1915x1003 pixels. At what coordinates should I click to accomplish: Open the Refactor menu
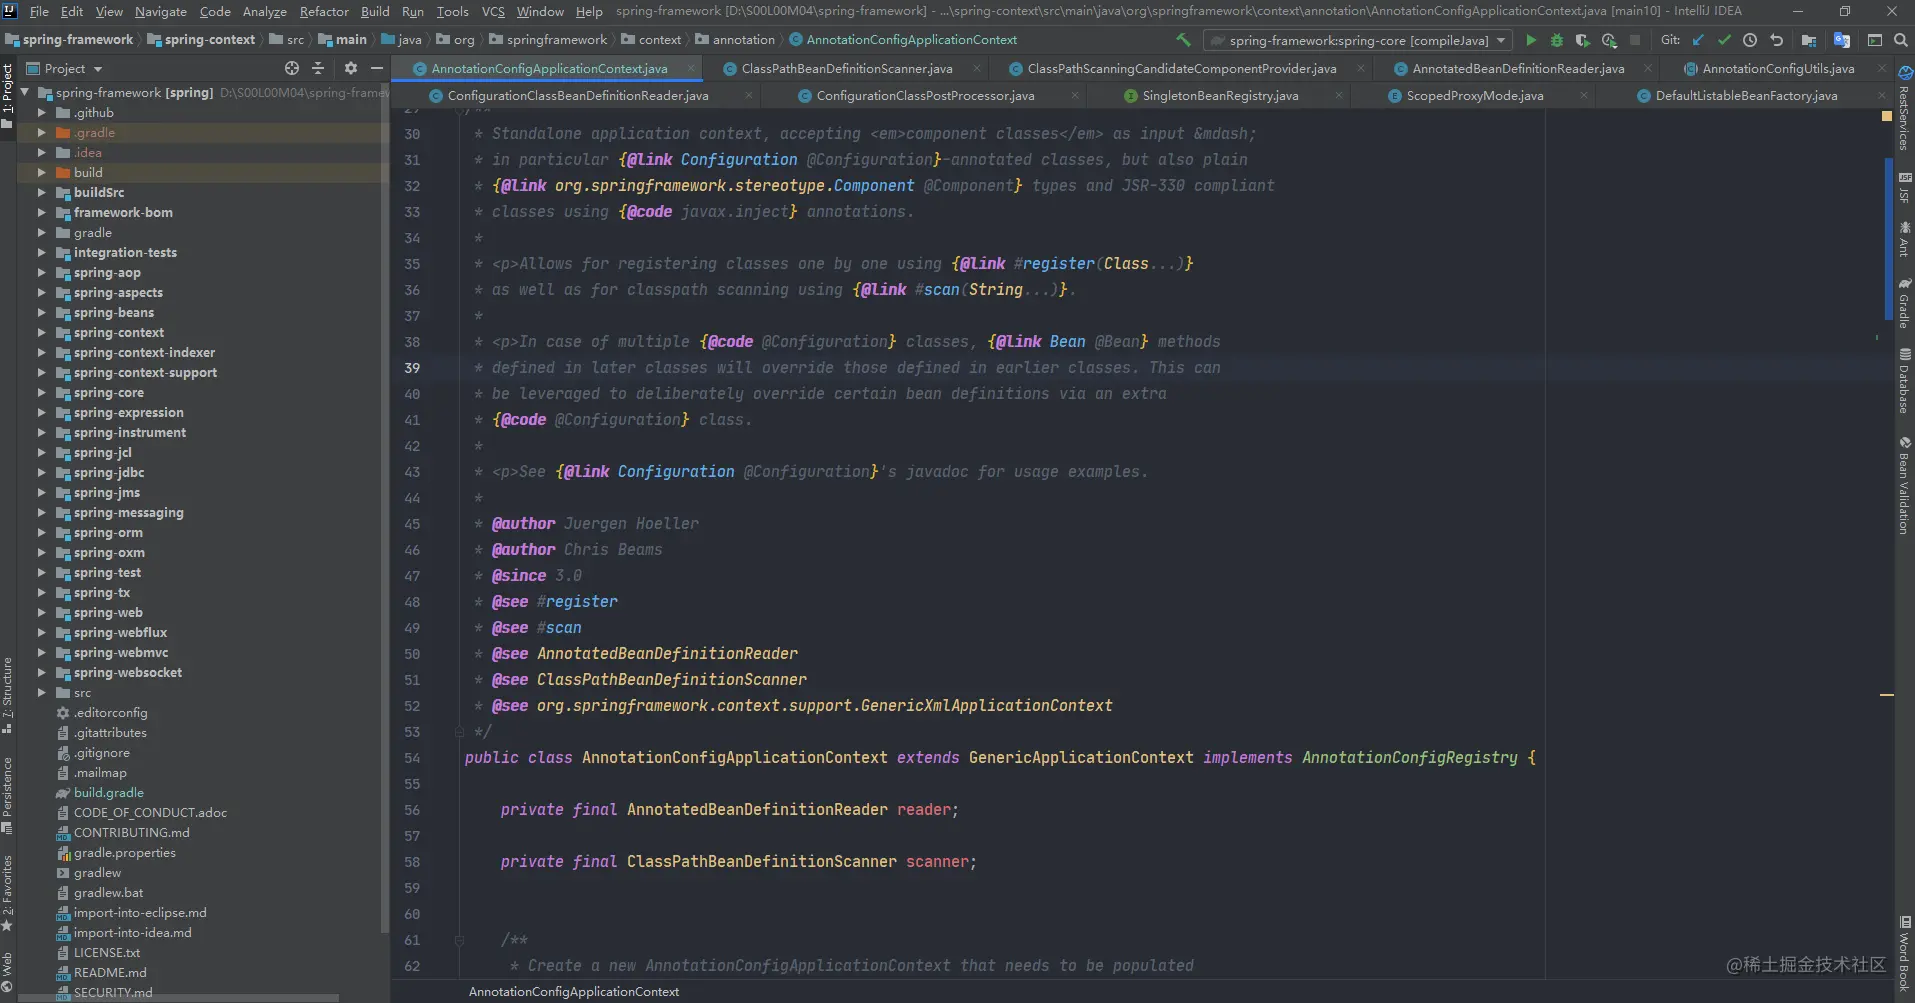pyautogui.click(x=324, y=11)
